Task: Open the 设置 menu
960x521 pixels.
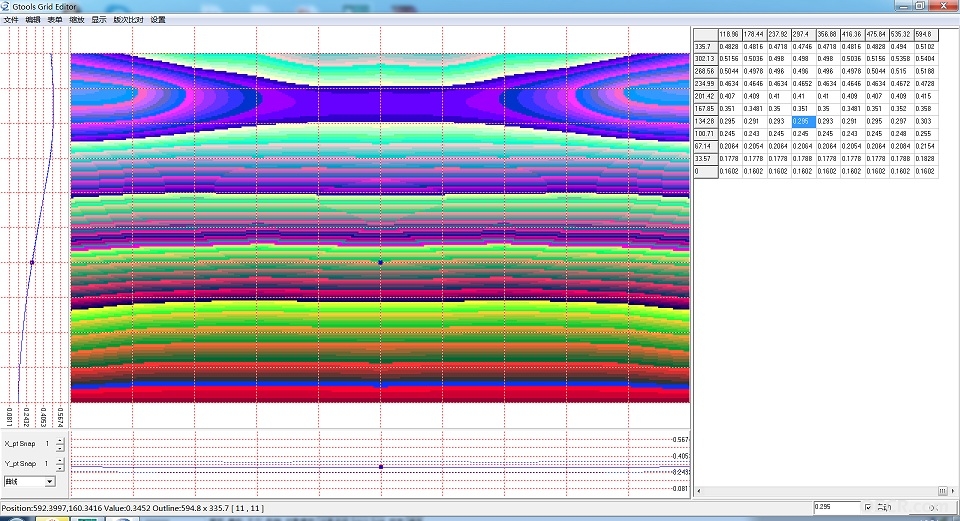Action: point(158,20)
